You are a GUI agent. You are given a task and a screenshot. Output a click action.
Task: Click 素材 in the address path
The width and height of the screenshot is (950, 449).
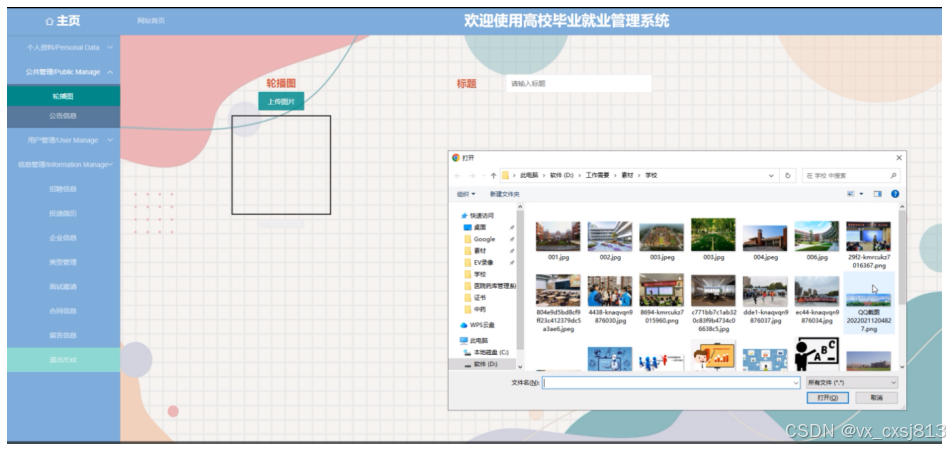(x=626, y=176)
